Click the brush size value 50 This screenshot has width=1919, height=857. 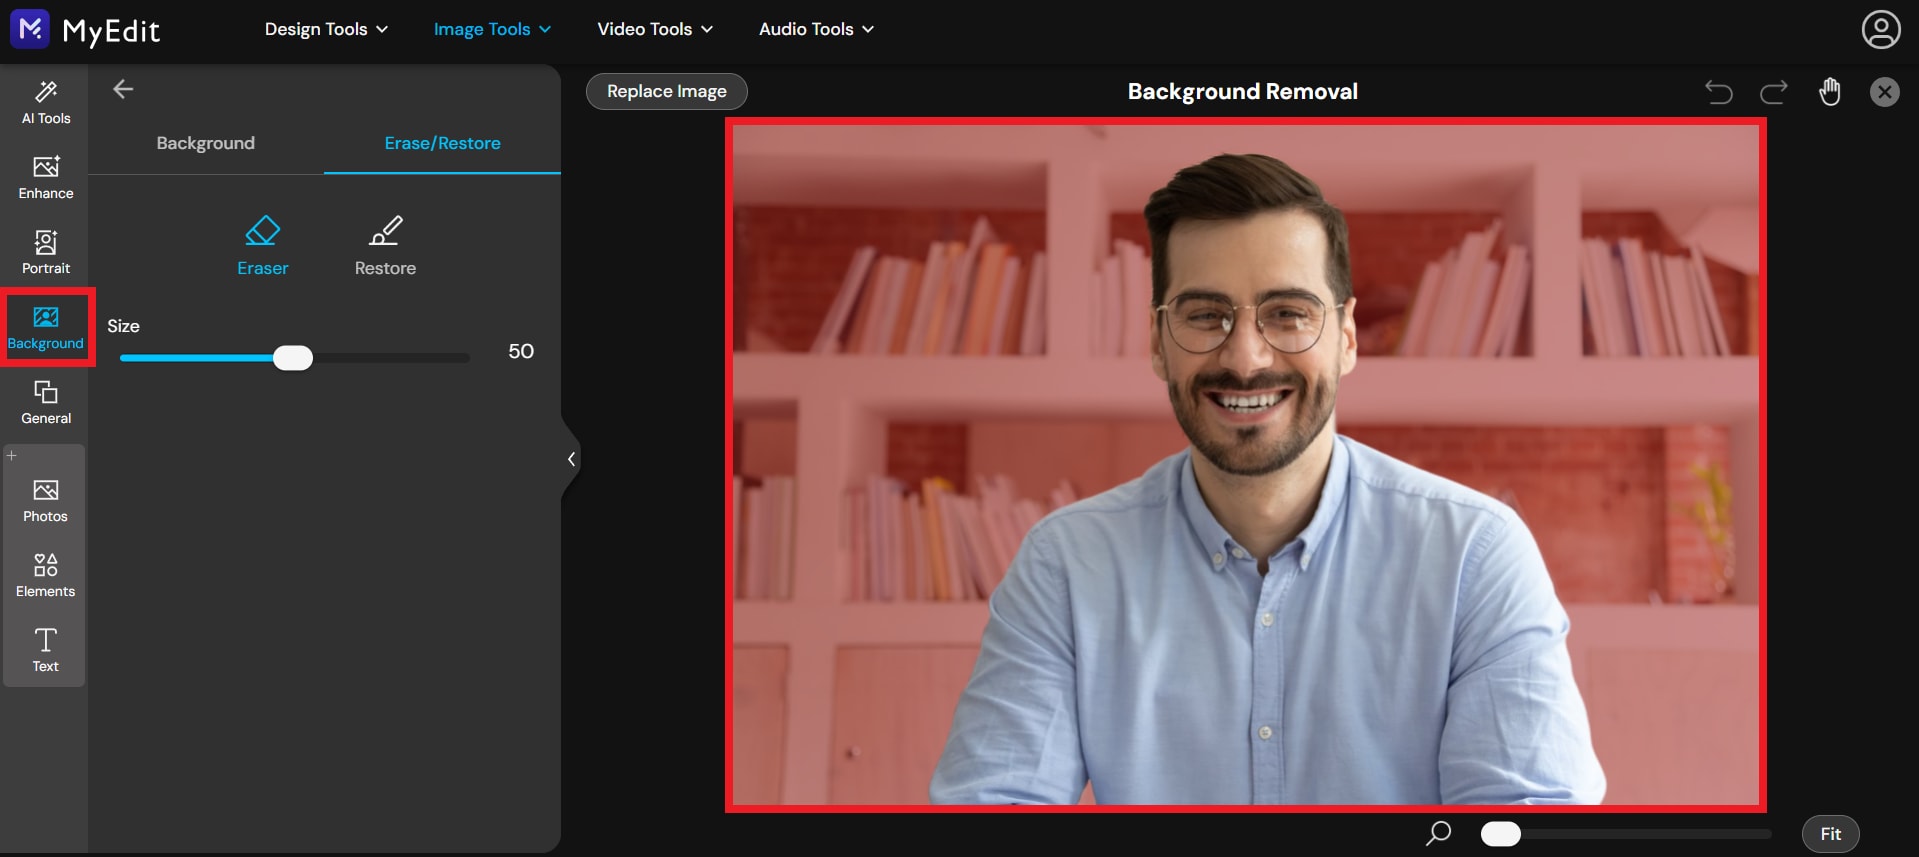pos(521,351)
